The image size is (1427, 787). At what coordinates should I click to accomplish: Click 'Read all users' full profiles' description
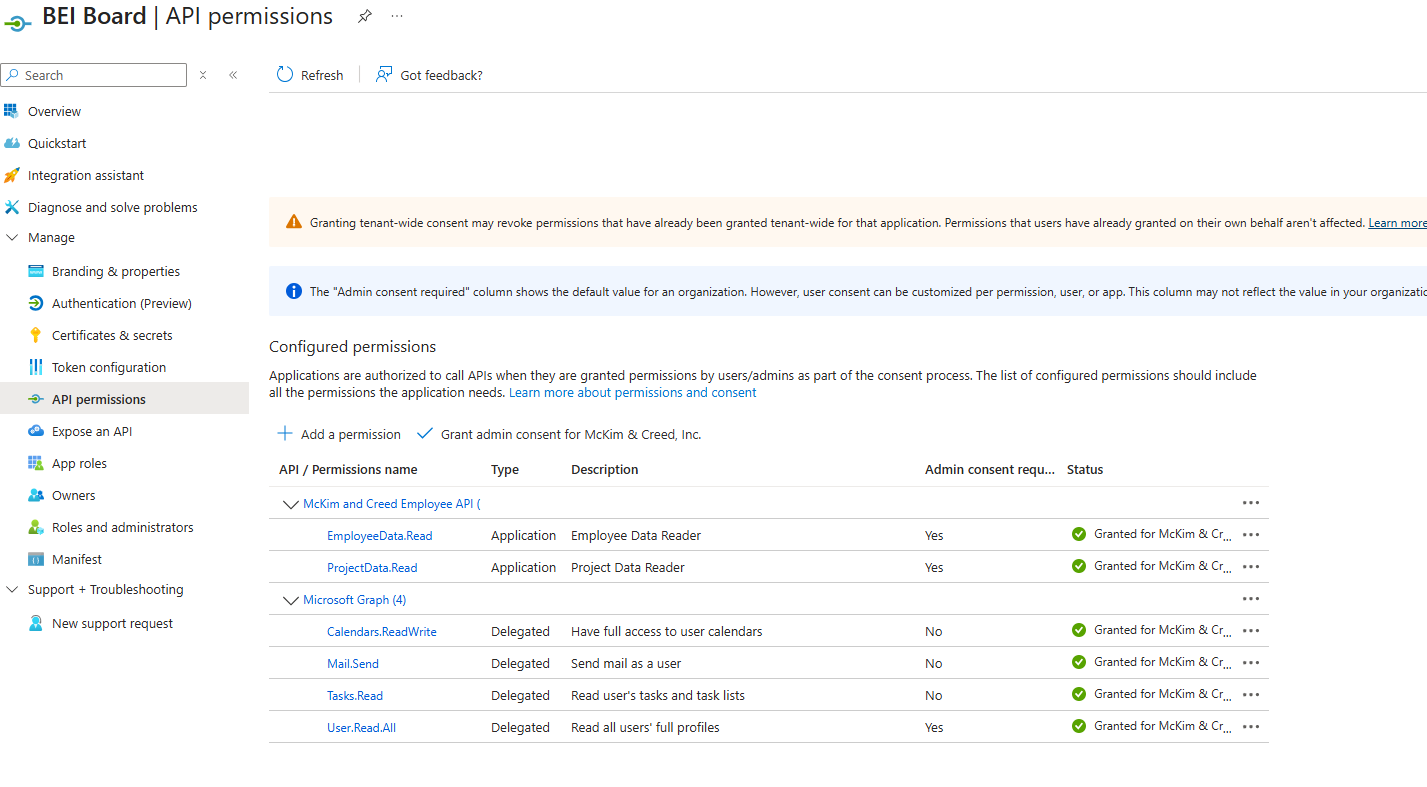(x=645, y=728)
